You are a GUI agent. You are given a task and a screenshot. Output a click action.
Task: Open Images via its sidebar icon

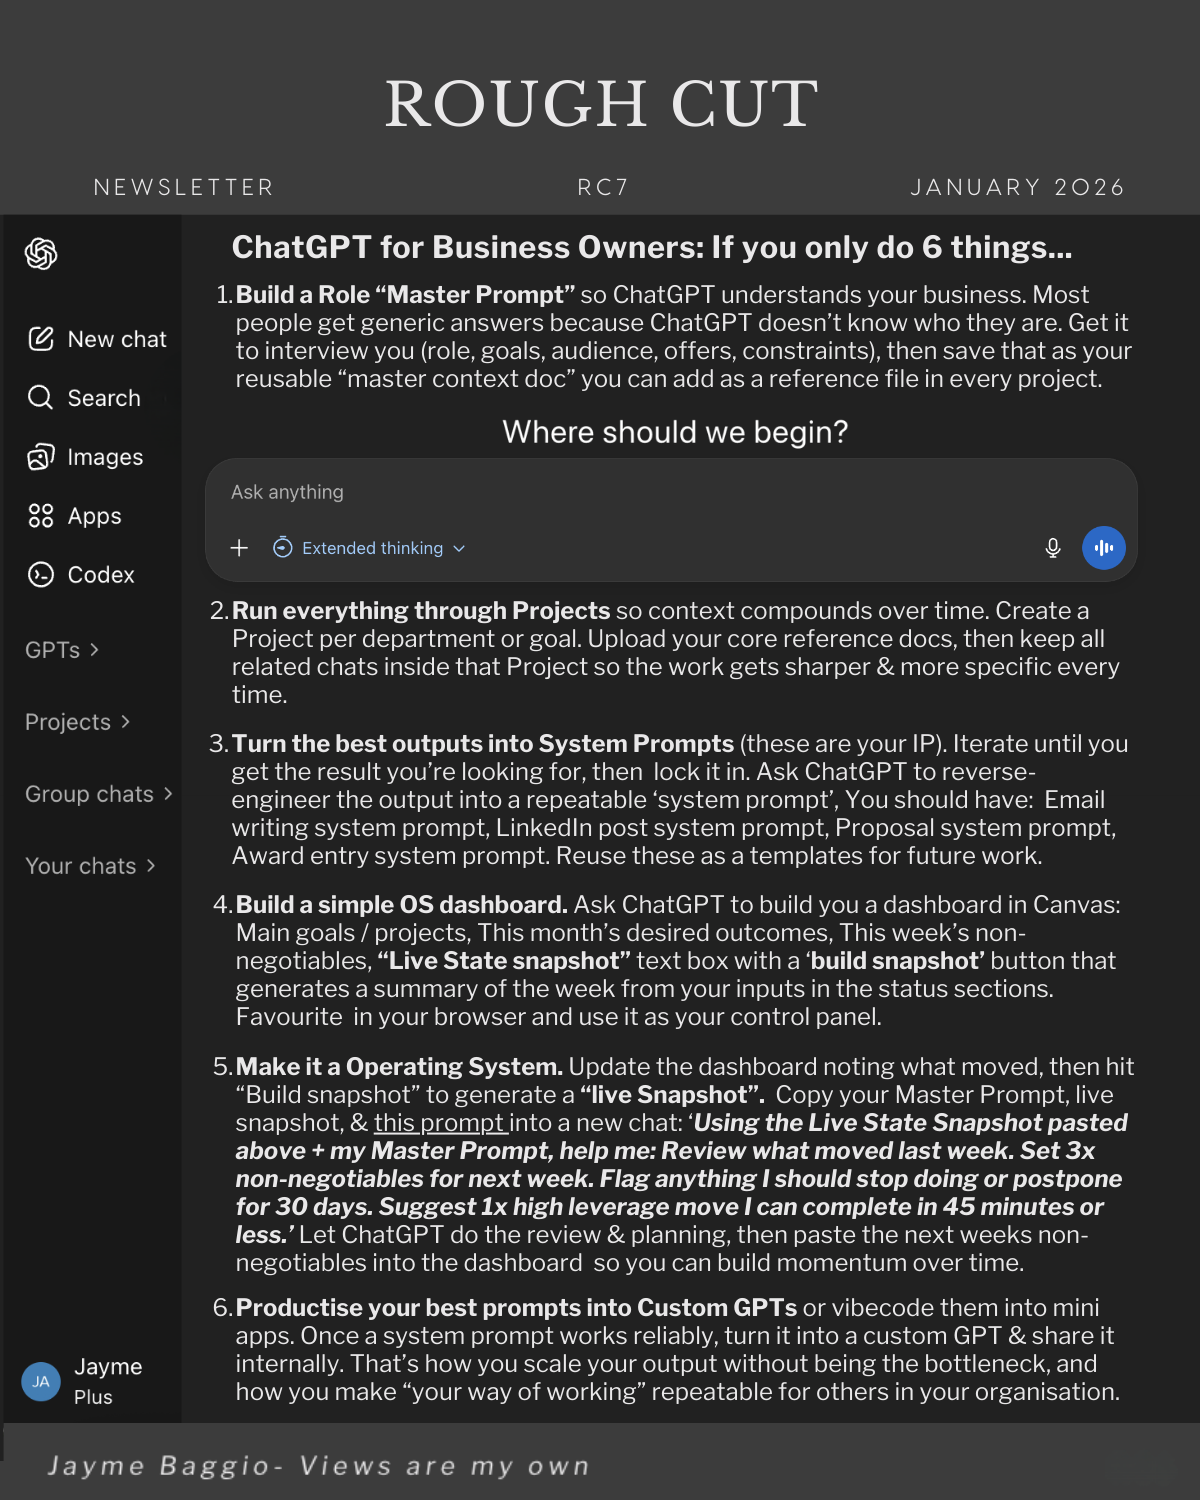(40, 457)
